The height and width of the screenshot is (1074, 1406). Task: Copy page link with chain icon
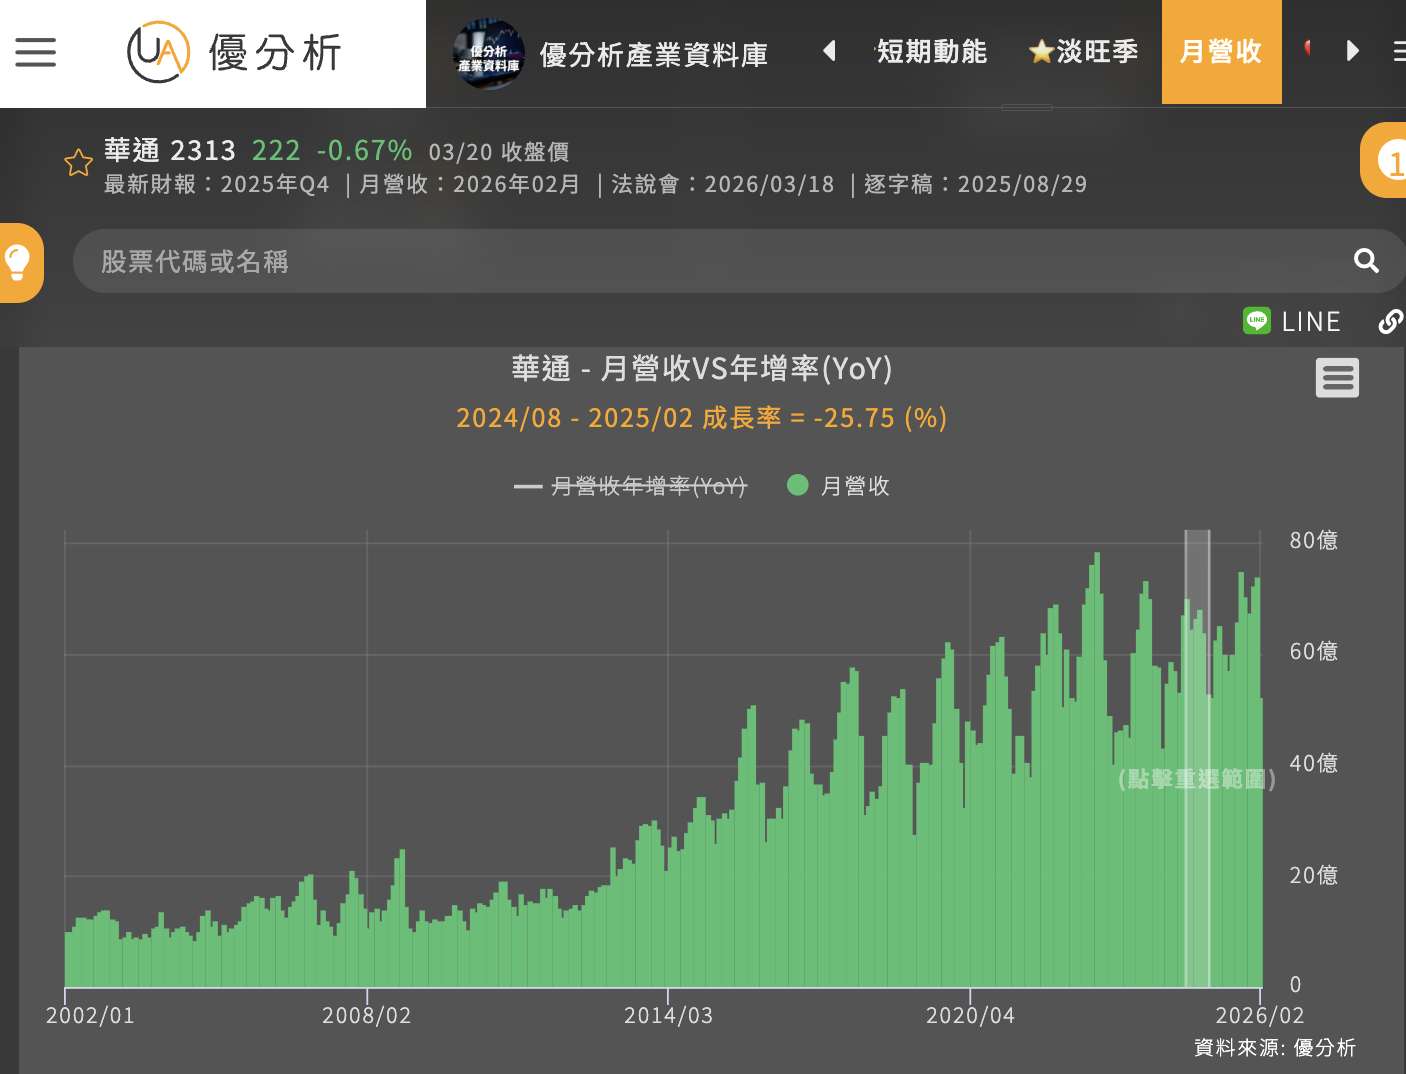[x=1390, y=321]
